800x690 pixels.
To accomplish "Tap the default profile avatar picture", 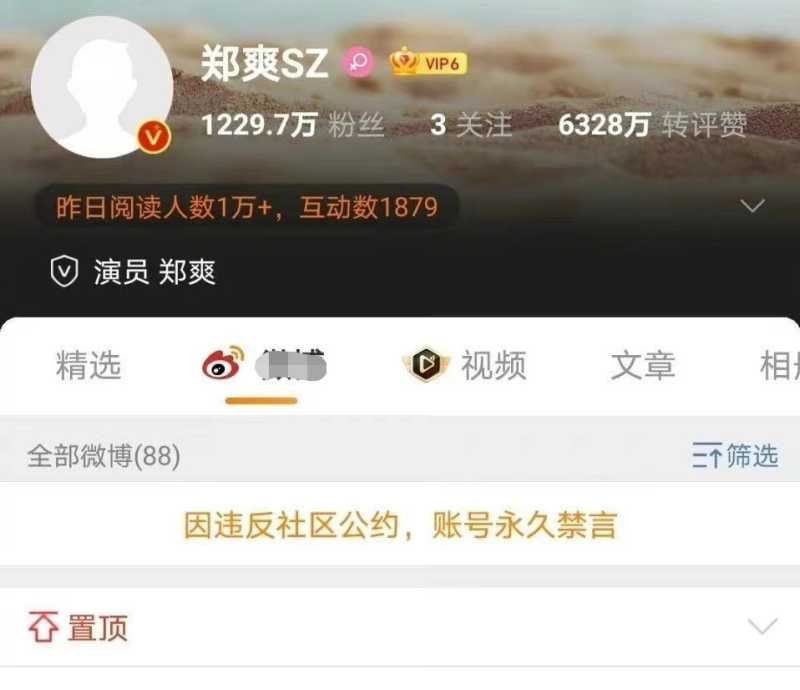I will point(102,87).
